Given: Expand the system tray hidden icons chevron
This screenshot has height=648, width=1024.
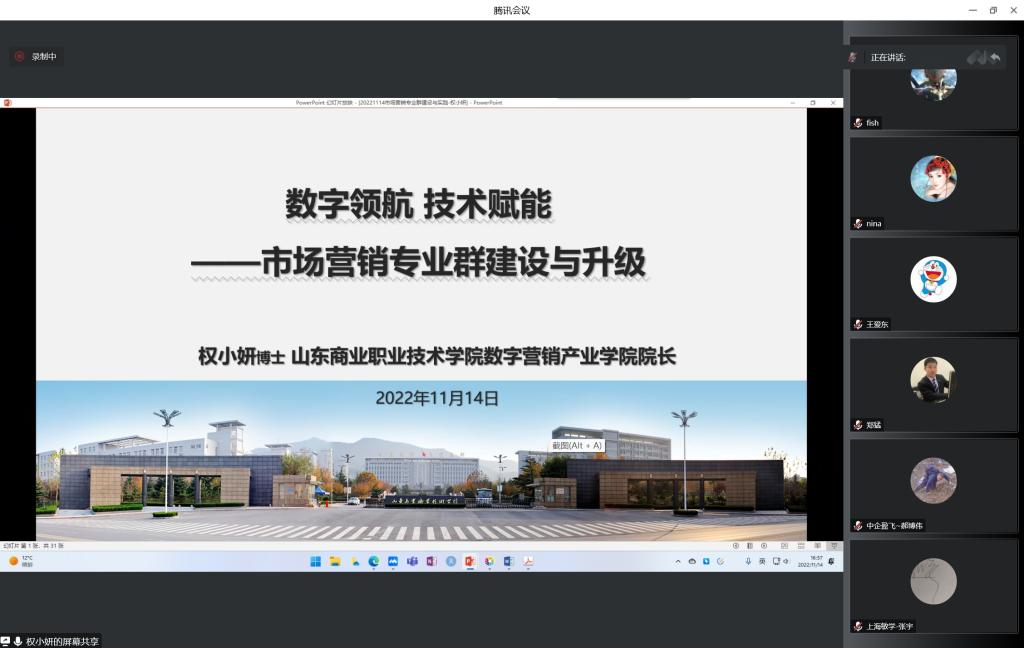Looking at the screenshot, I should 678,561.
